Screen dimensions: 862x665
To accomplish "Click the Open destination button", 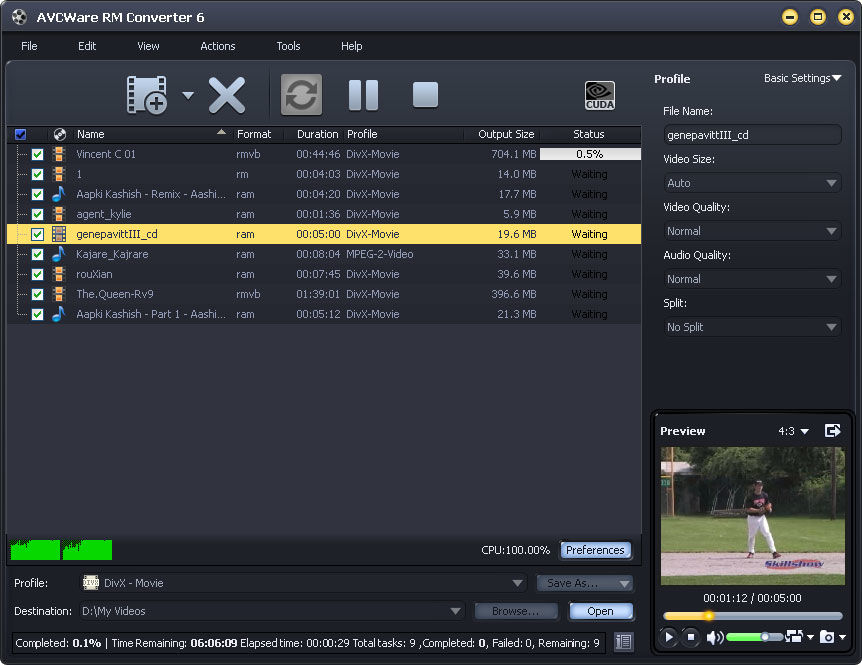I will click(600, 611).
